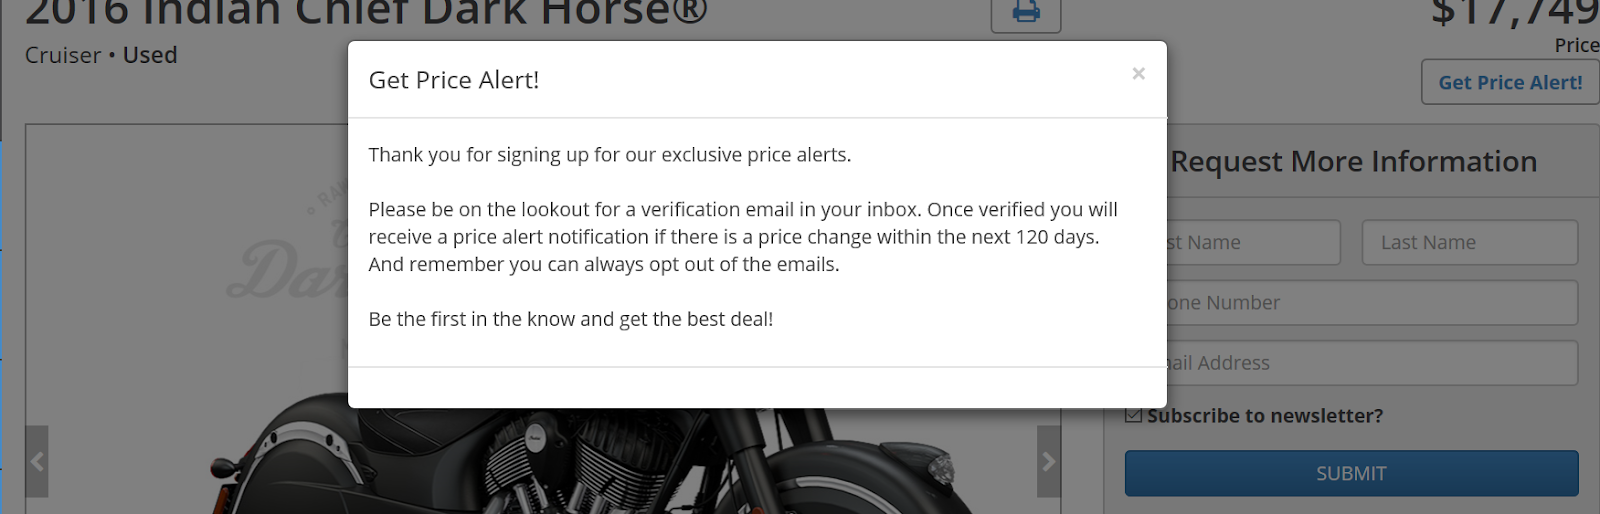Click the Get Price Alert! dialog title

pos(454,80)
